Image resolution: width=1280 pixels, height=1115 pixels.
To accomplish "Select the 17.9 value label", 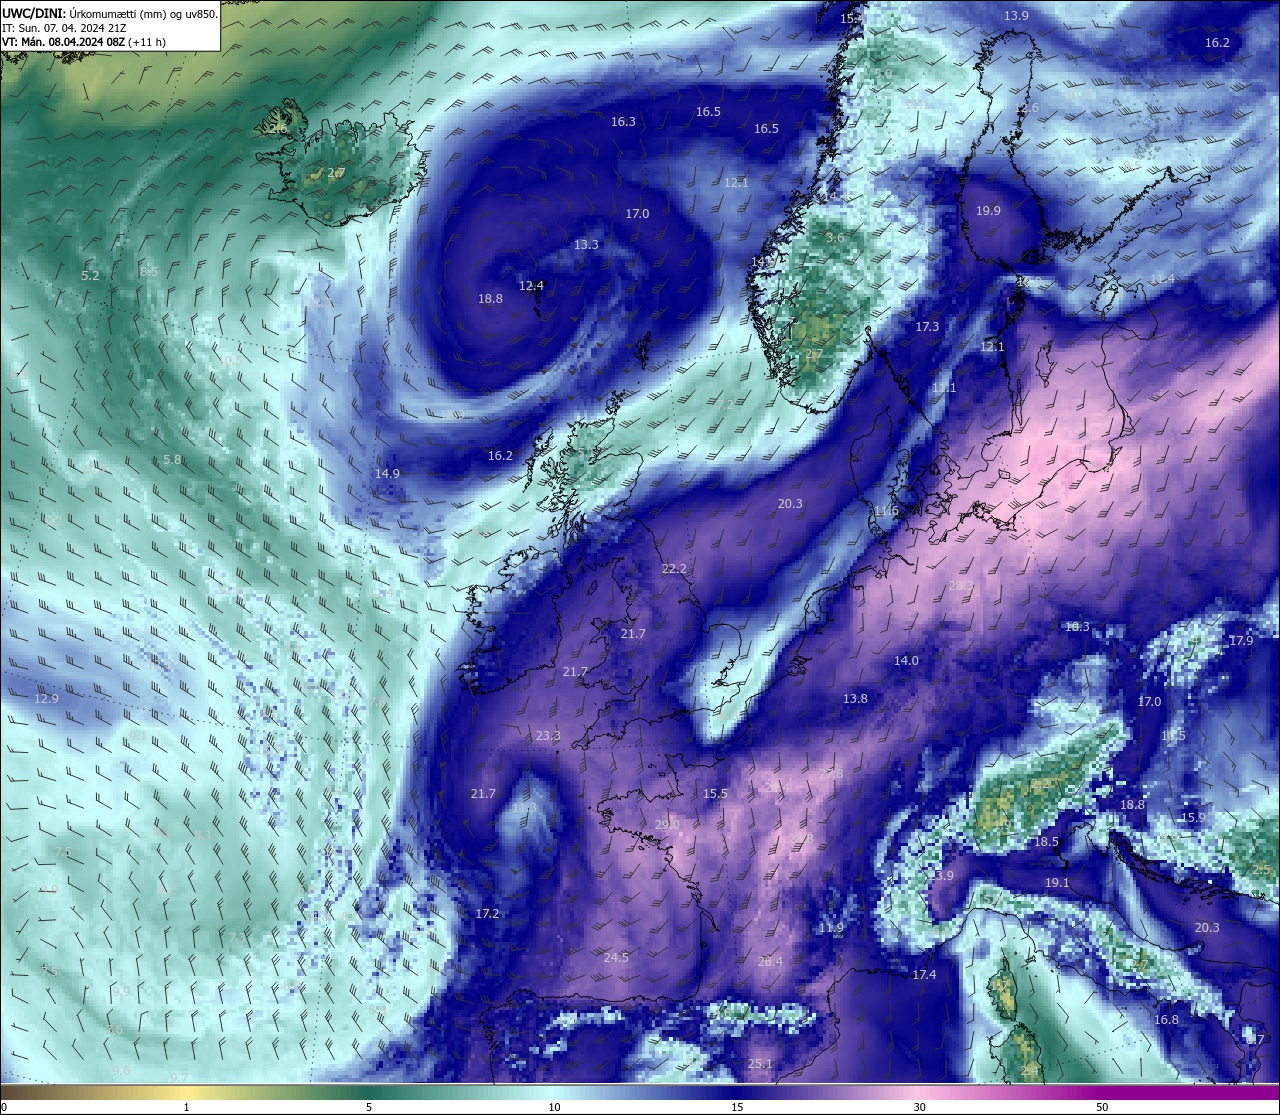I will pyautogui.click(x=1241, y=640).
